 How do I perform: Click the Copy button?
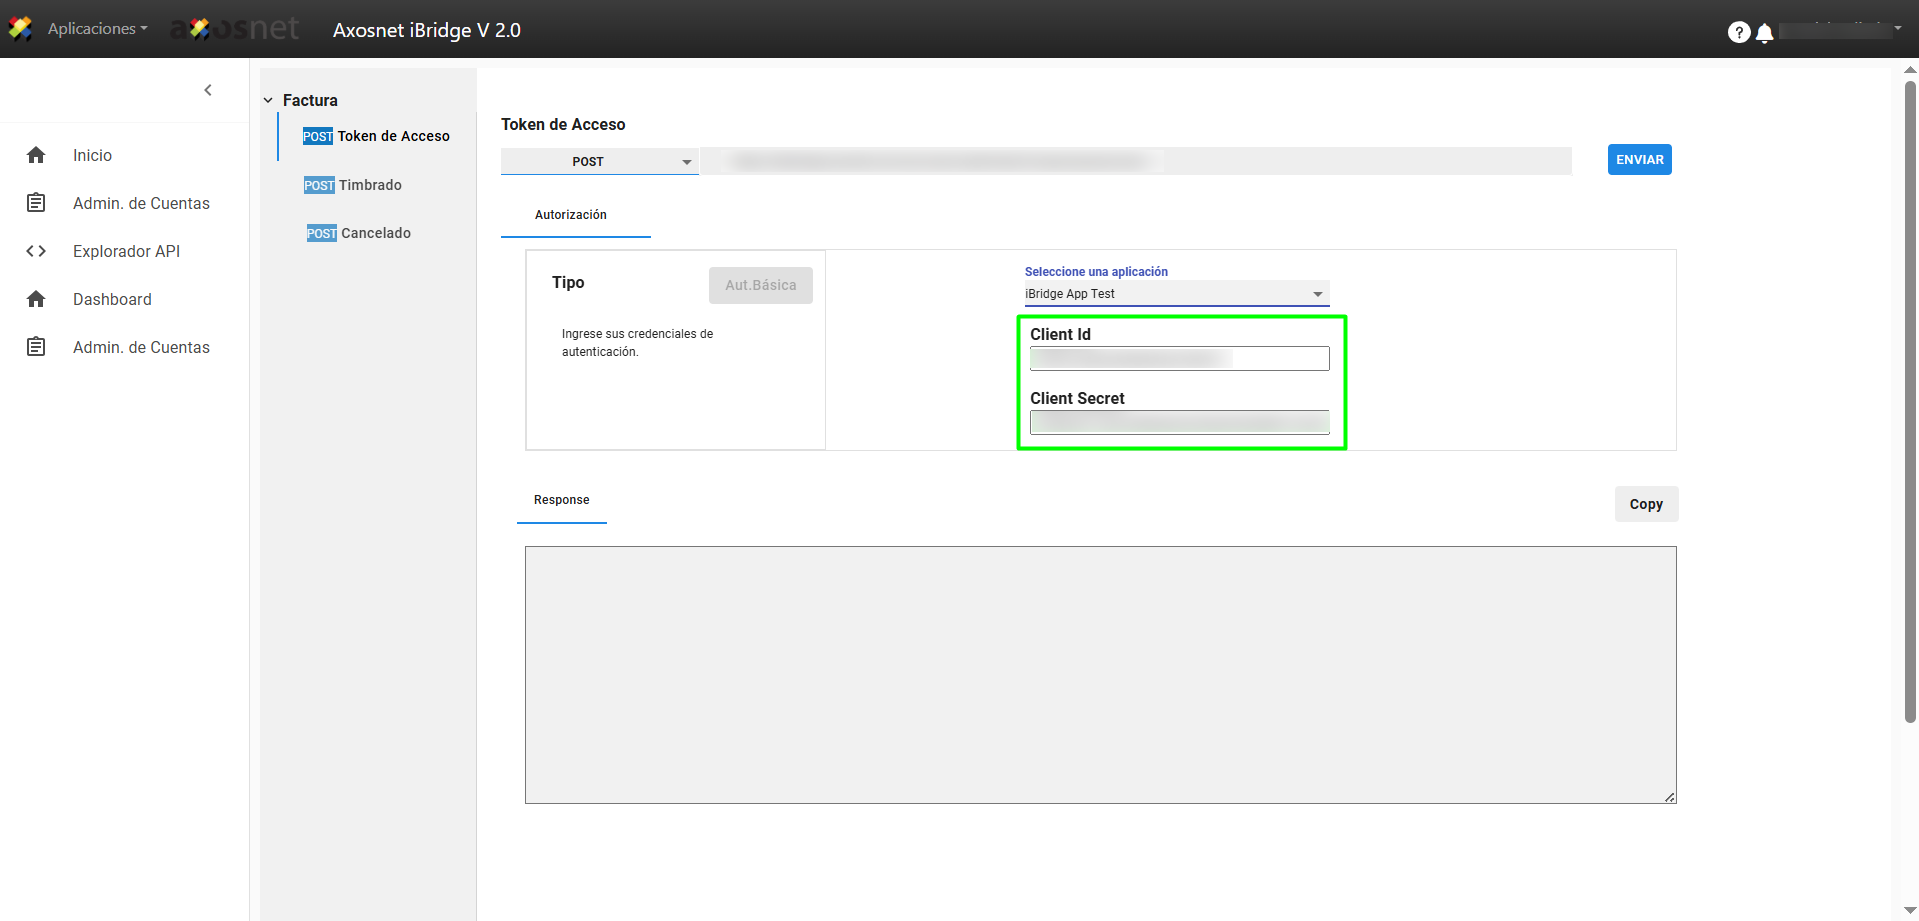[1645, 504]
